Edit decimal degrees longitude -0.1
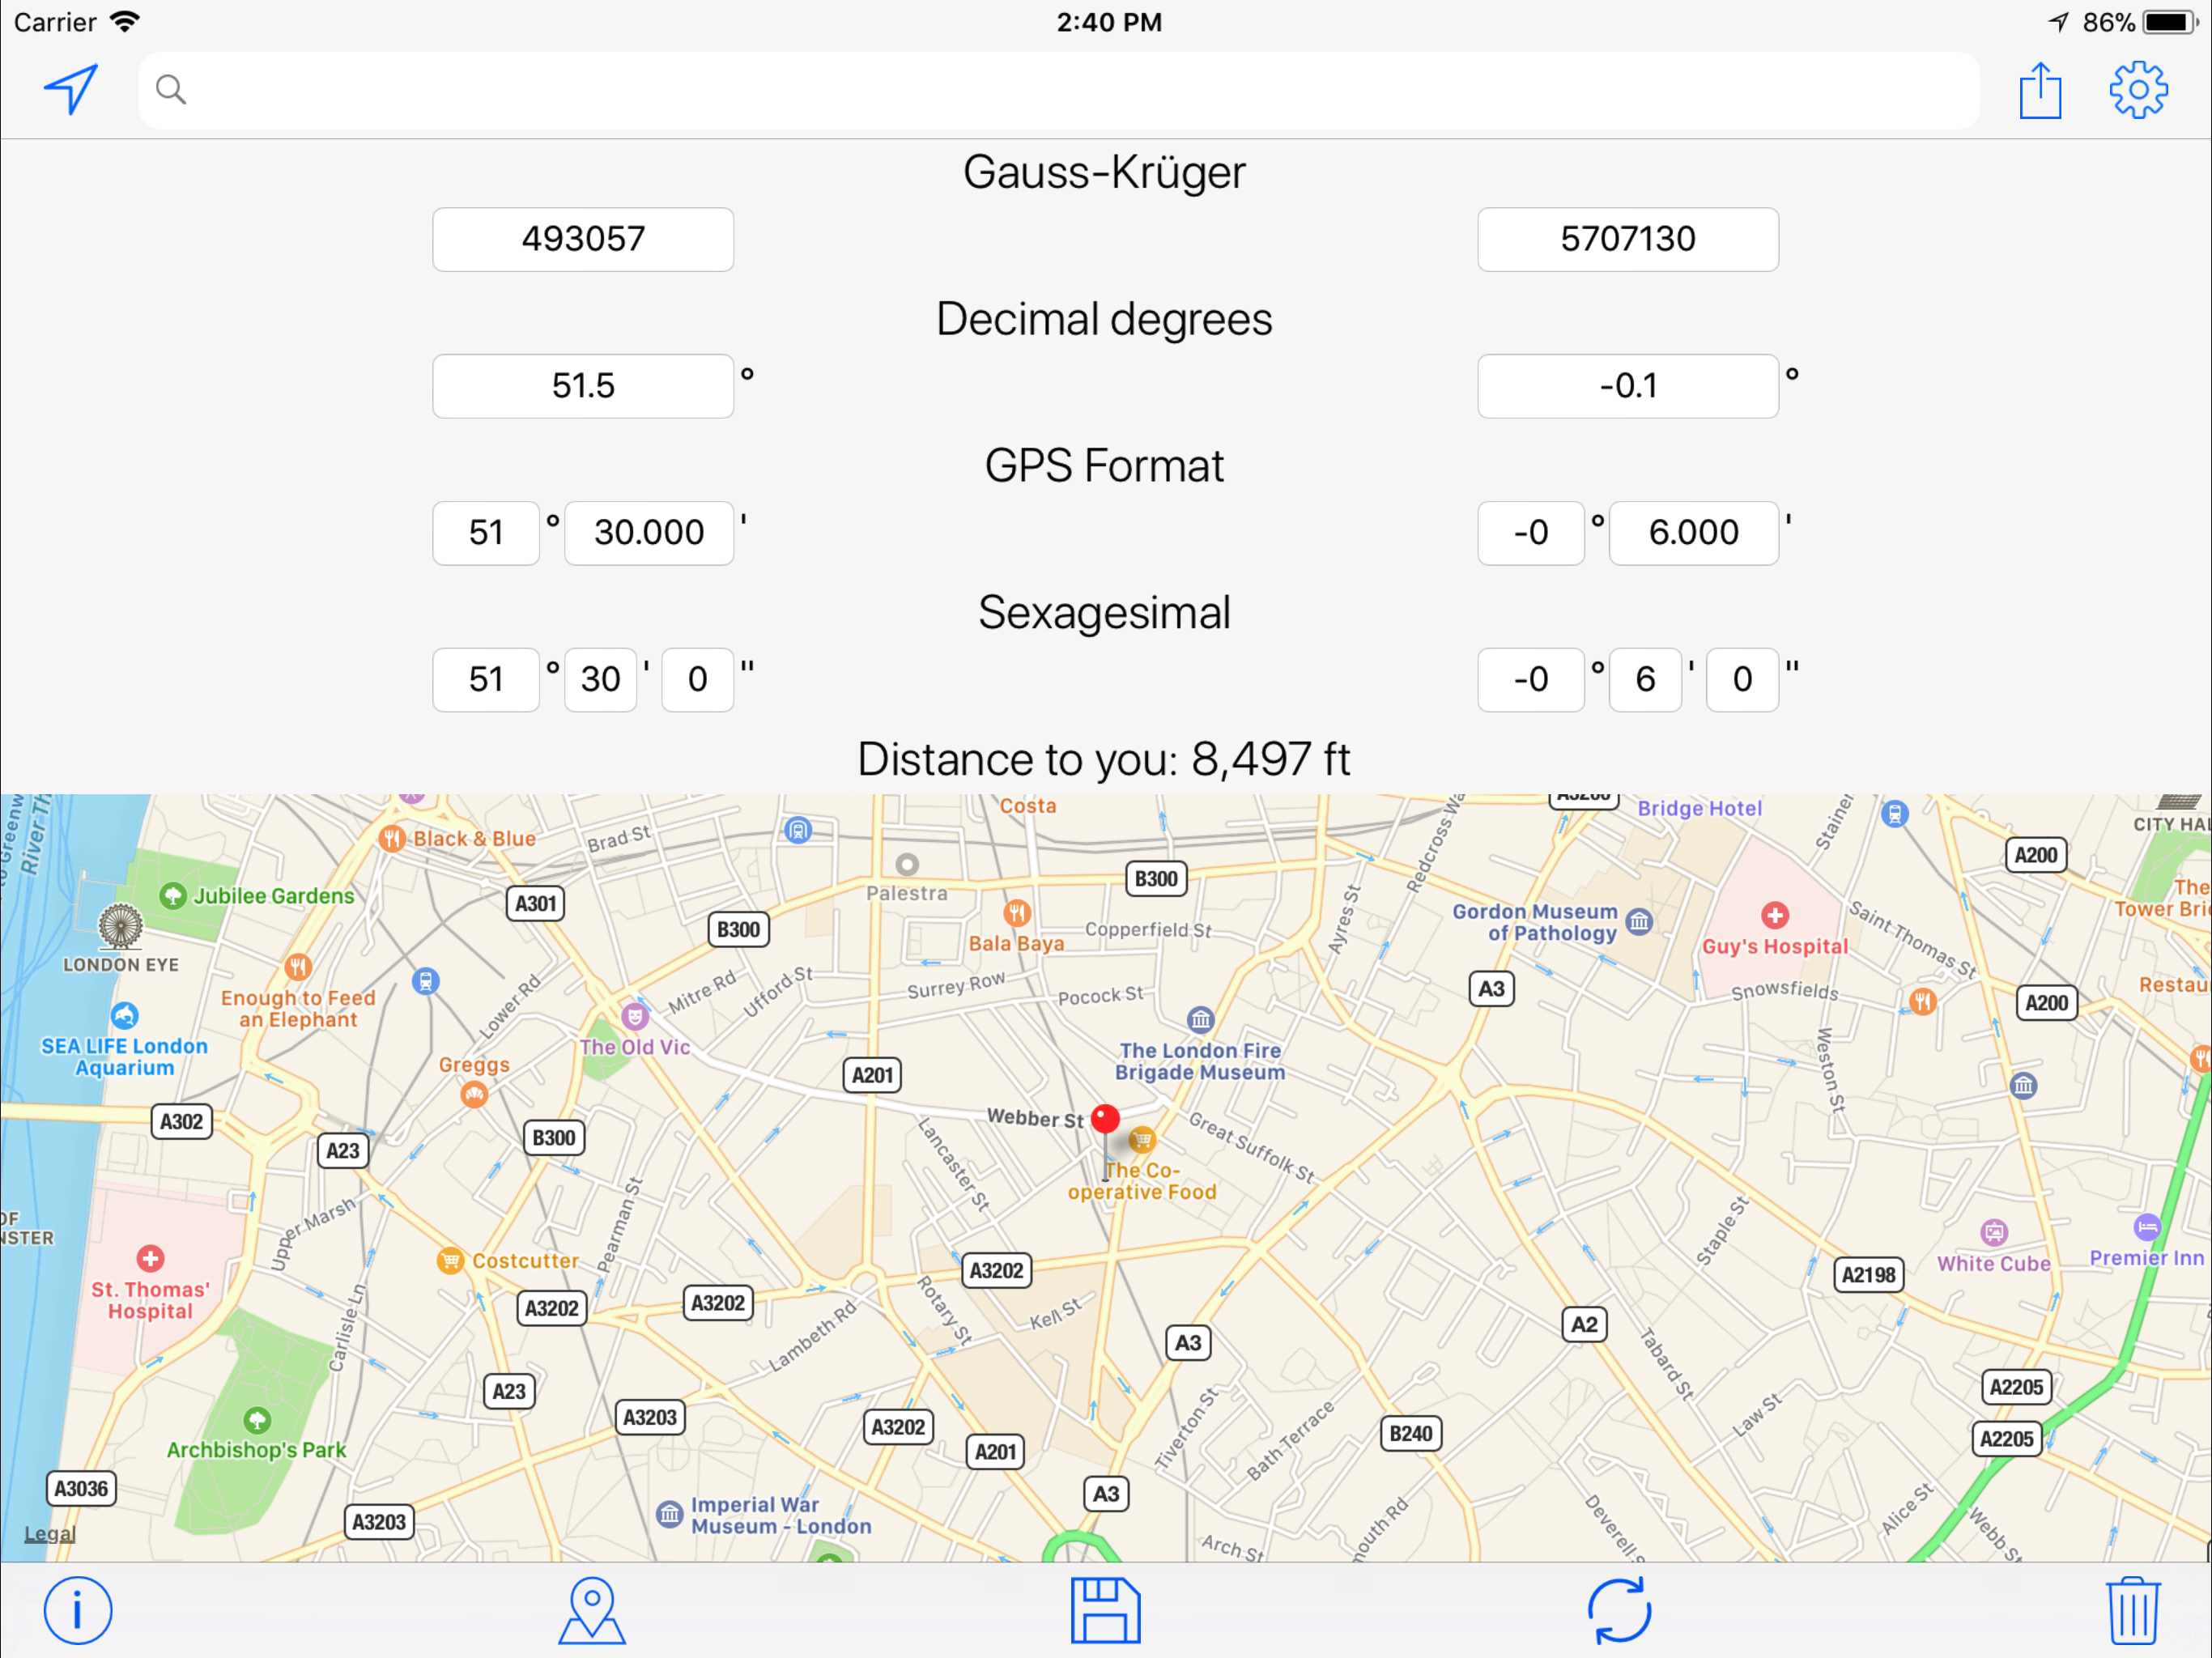The width and height of the screenshot is (2212, 1658). point(1628,386)
